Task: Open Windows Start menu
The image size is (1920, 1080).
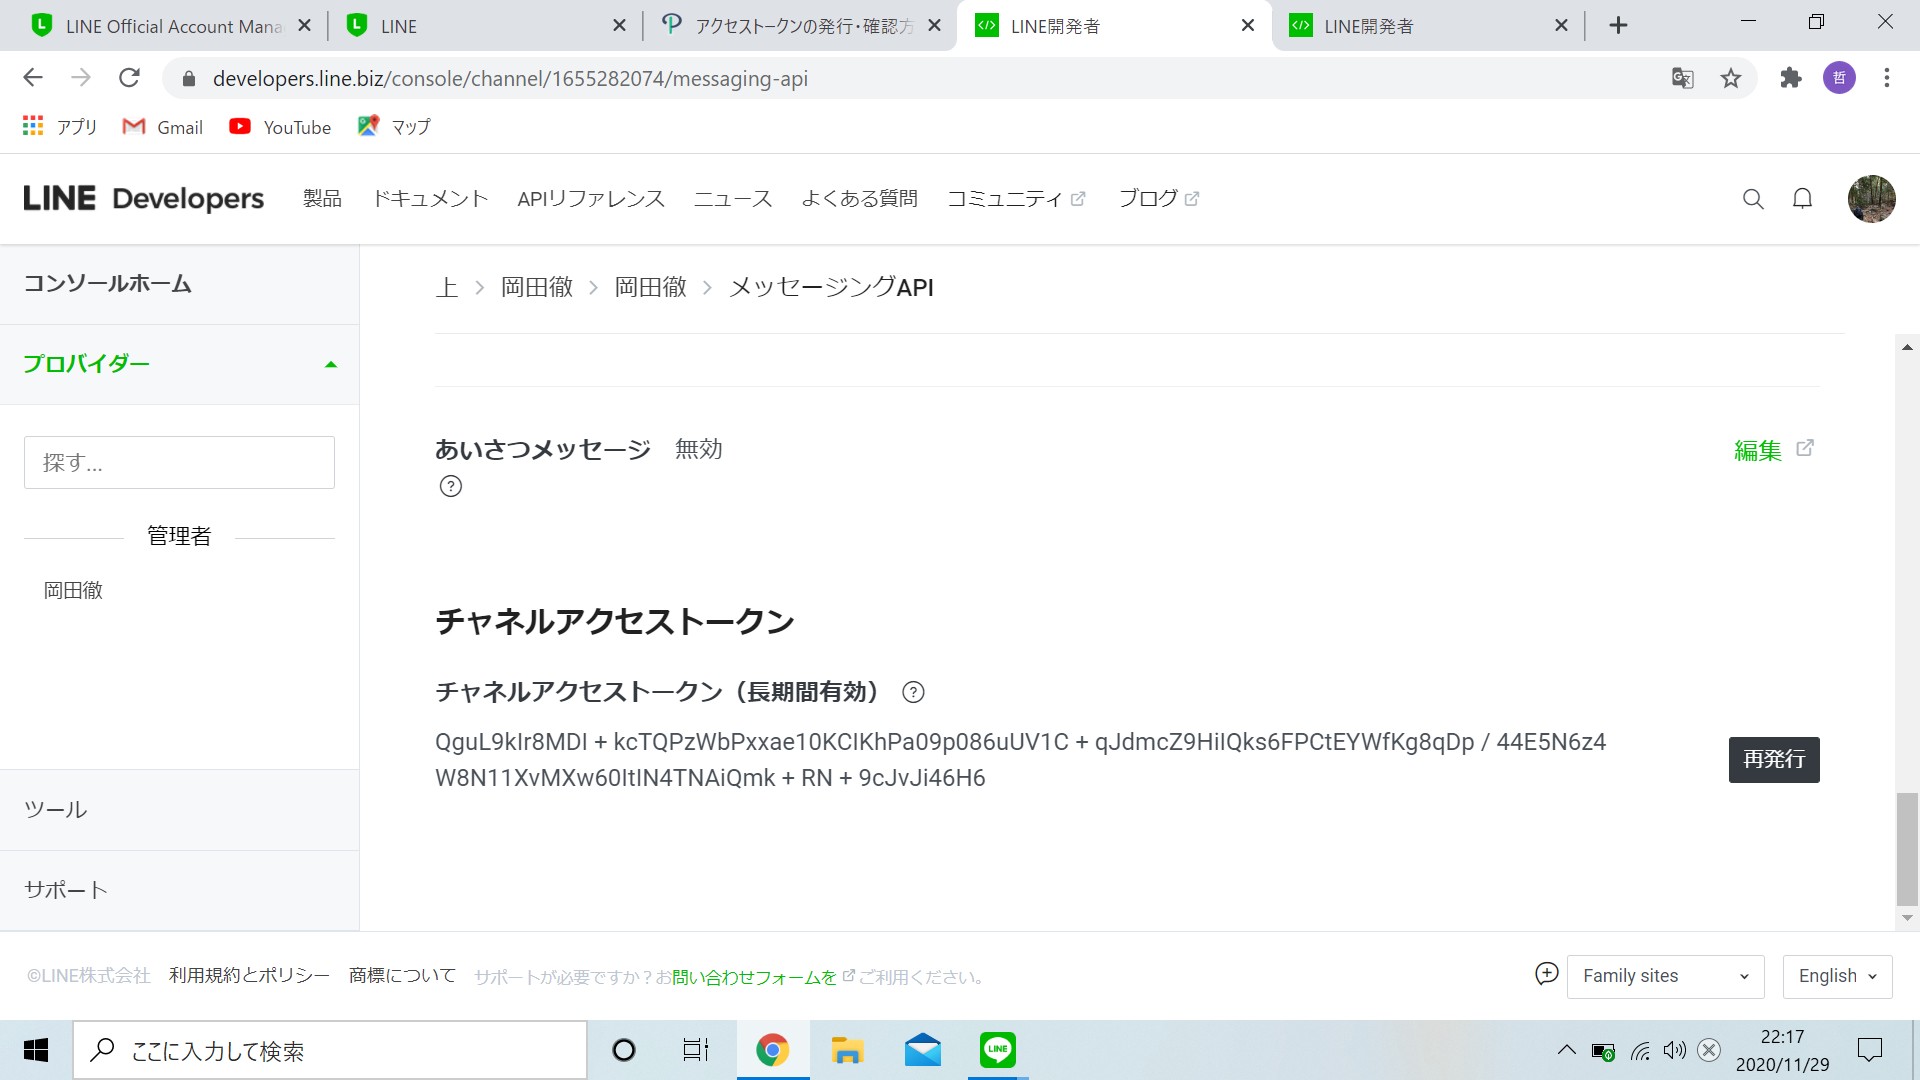Action: (x=36, y=1050)
